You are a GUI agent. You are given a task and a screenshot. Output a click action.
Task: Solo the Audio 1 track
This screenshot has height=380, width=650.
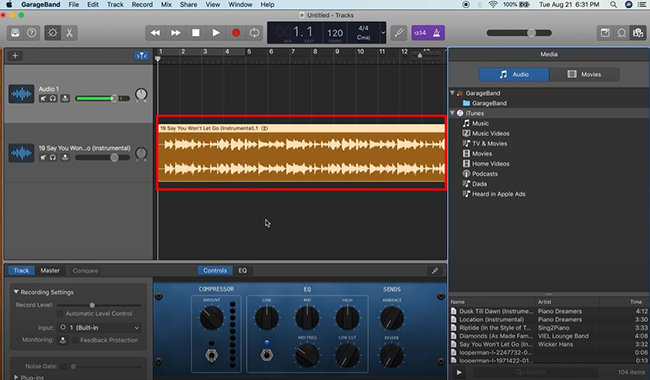[x=53, y=99]
